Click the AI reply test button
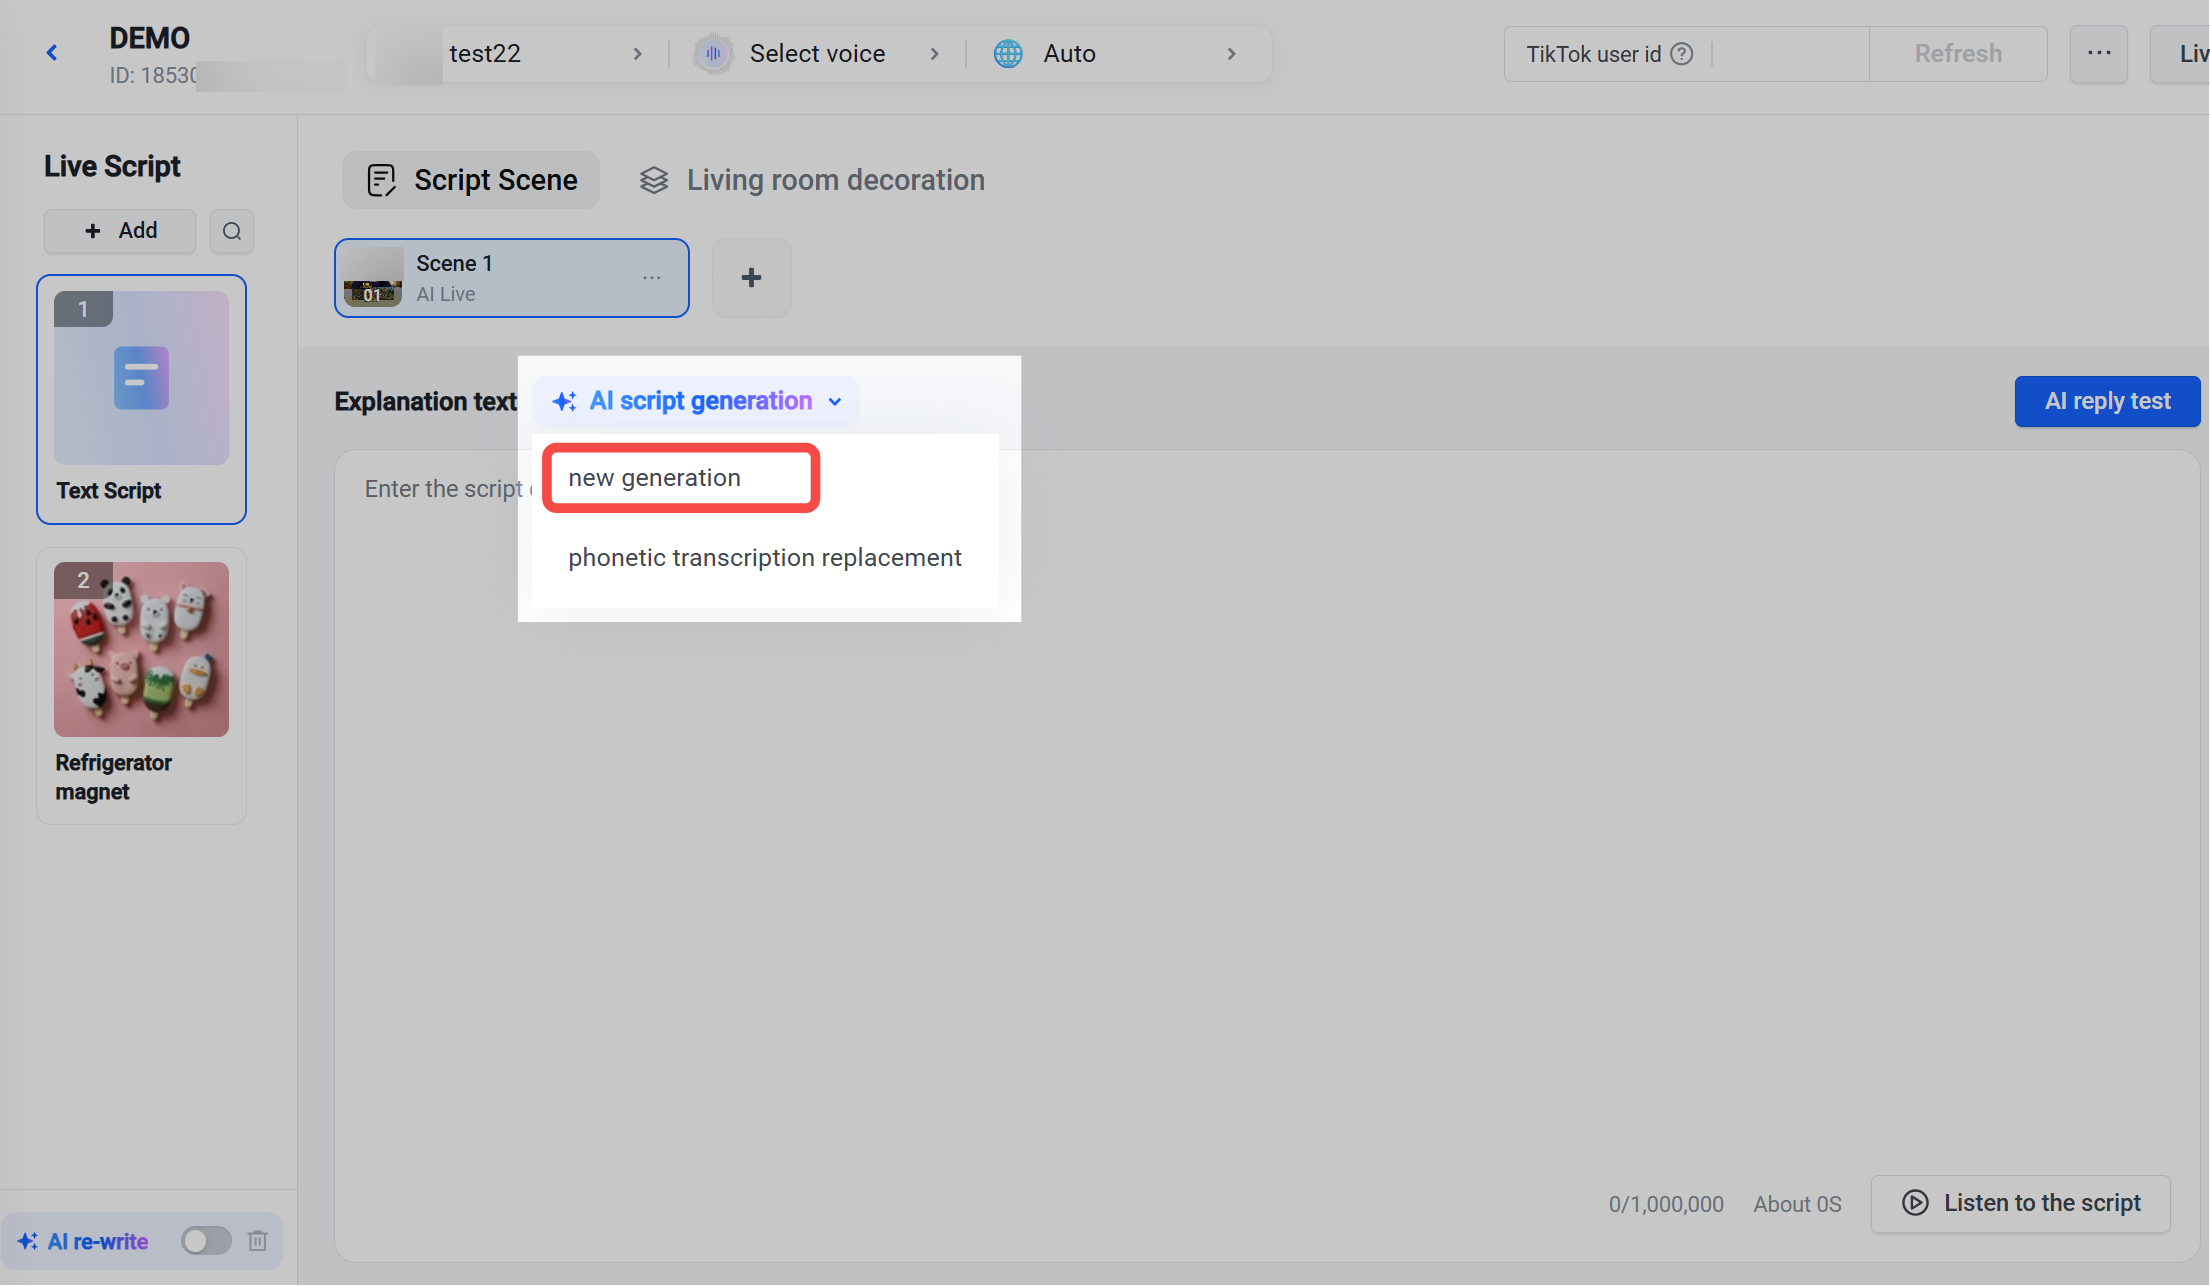This screenshot has width=2210, height=1286. (2107, 401)
